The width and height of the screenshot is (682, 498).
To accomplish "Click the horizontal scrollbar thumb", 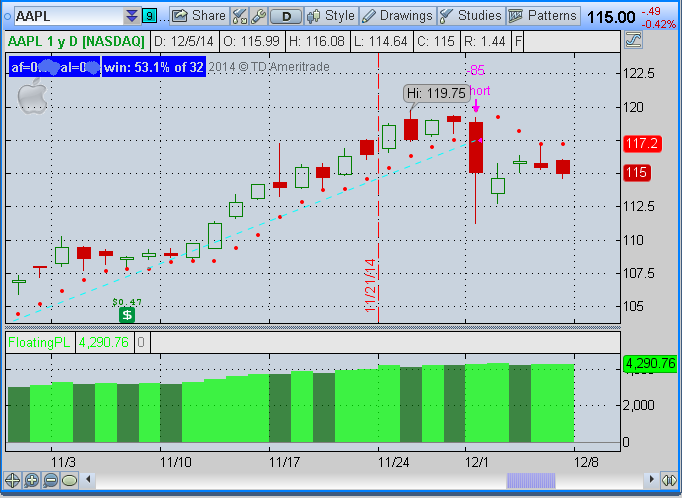I will pyautogui.click(x=531, y=480).
